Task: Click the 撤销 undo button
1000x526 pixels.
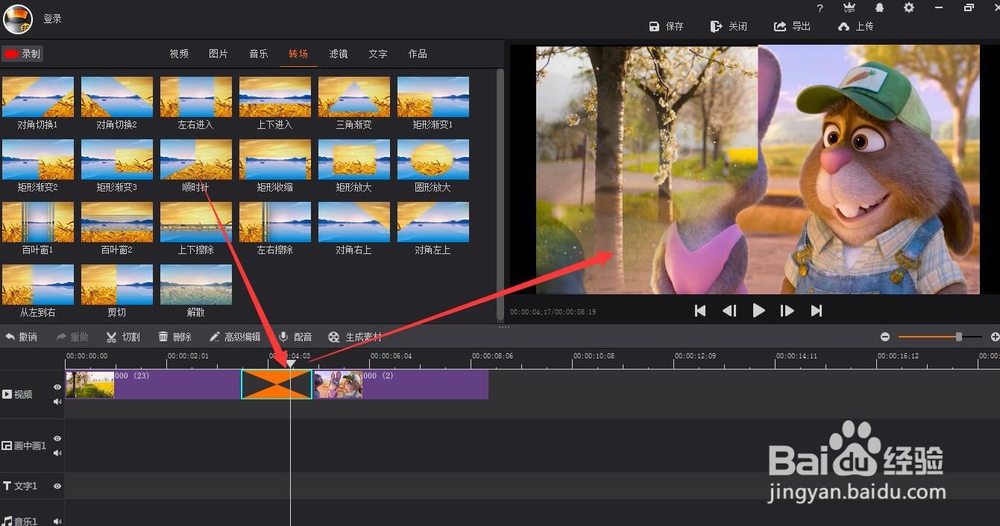Action: 22,337
